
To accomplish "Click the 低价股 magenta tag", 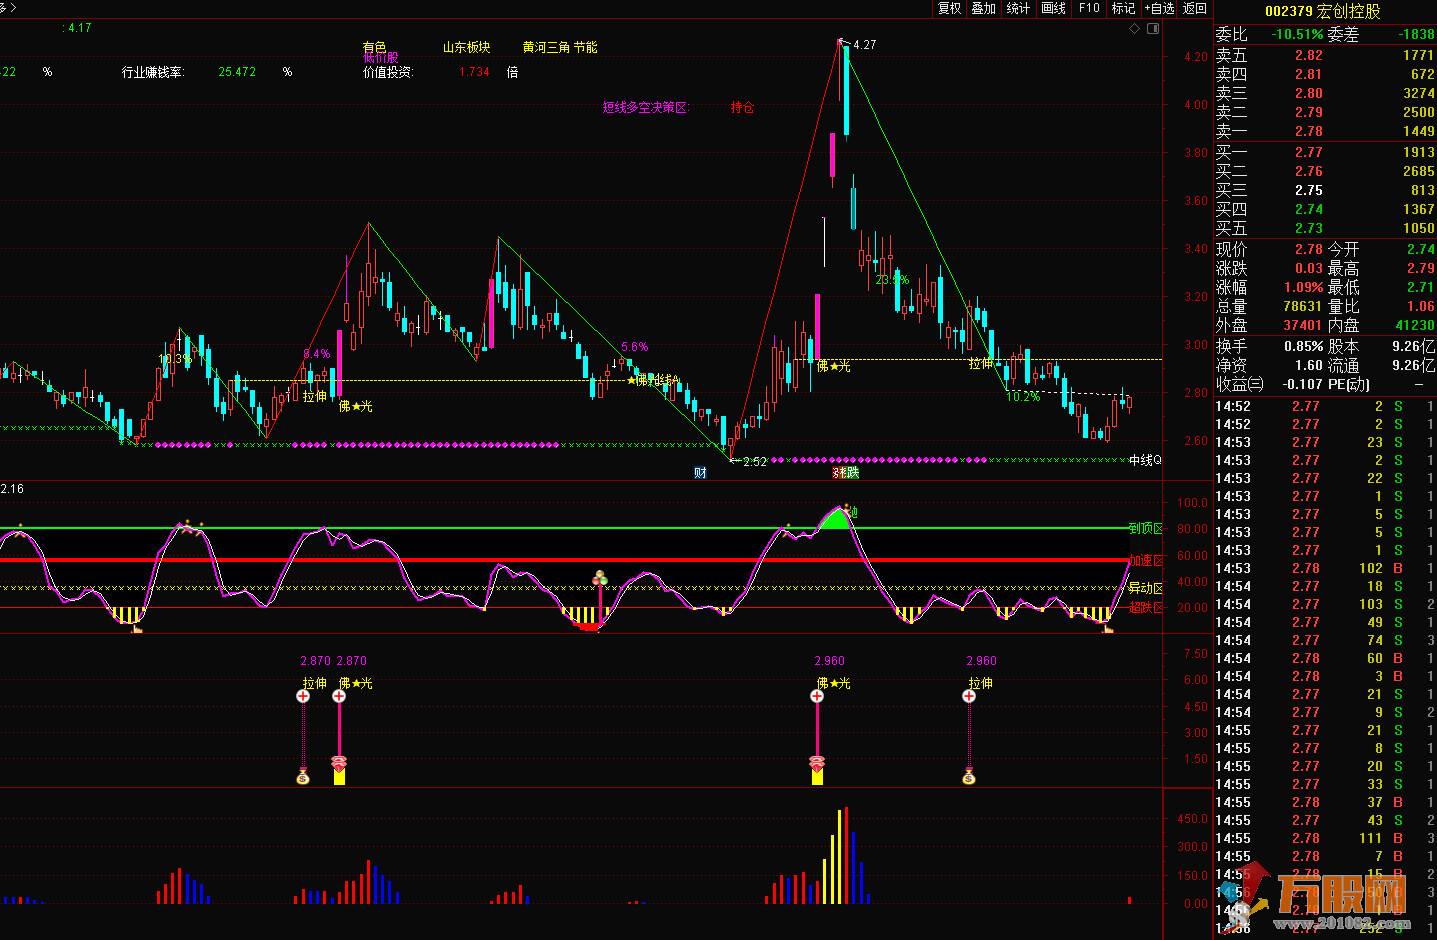I will click(380, 58).
